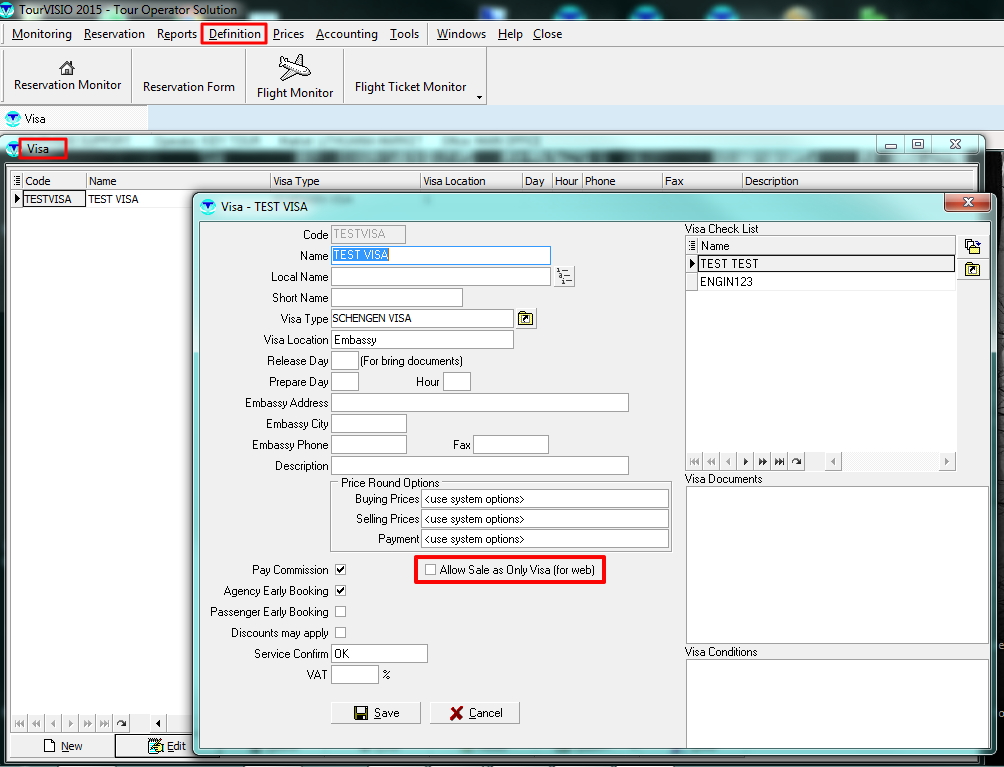Open the Buying Prices round options dropdown
Screen dimensions: 1004x767
point(545,499)
